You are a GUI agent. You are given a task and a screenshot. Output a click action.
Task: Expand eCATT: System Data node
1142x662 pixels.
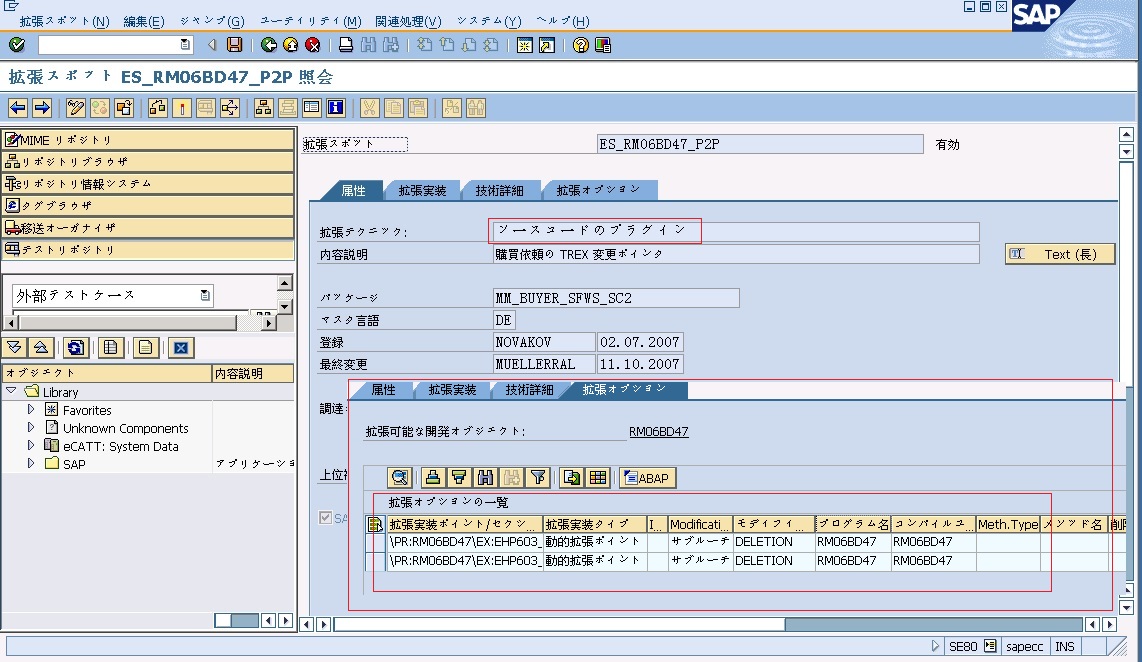click(x=31, y=446)
